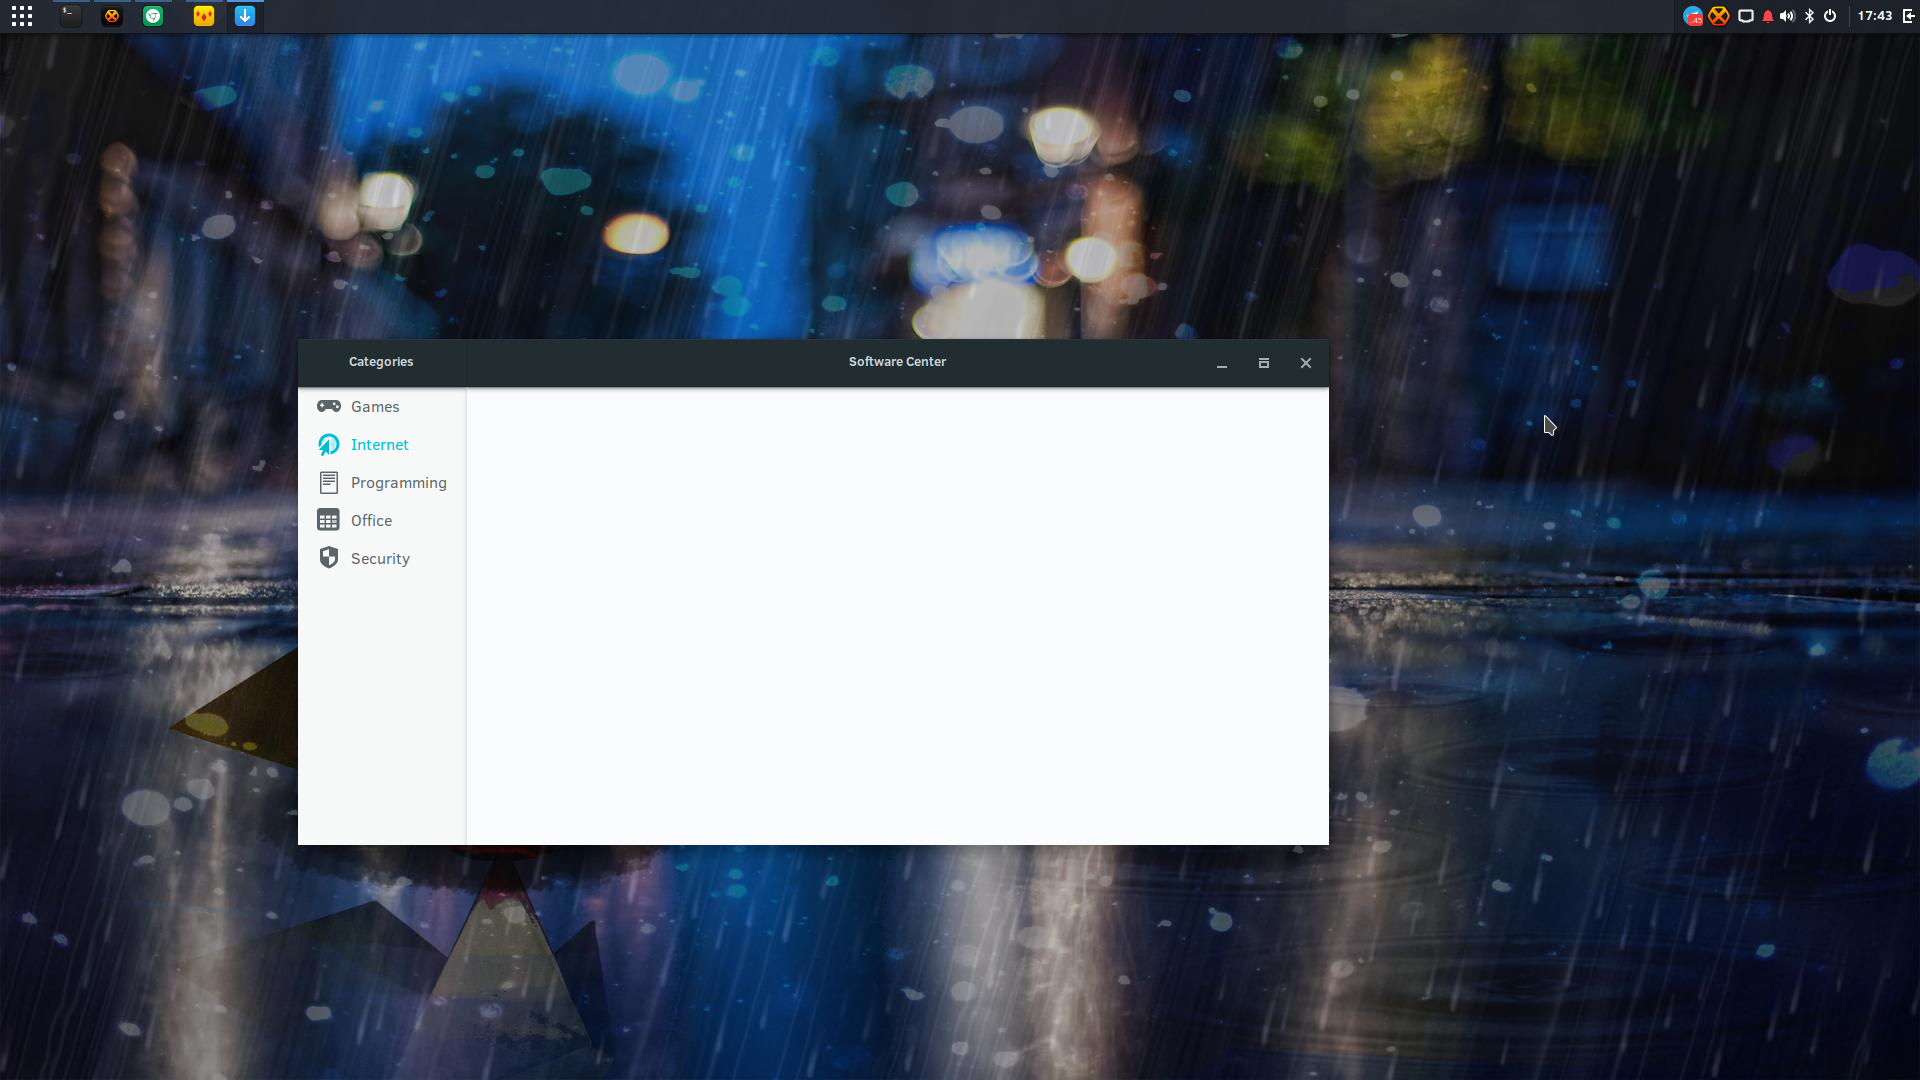Open the green Chromium browser icon
This screenshot has height=1080, width=1920.
pyautogui.click(x=153, y=16)
